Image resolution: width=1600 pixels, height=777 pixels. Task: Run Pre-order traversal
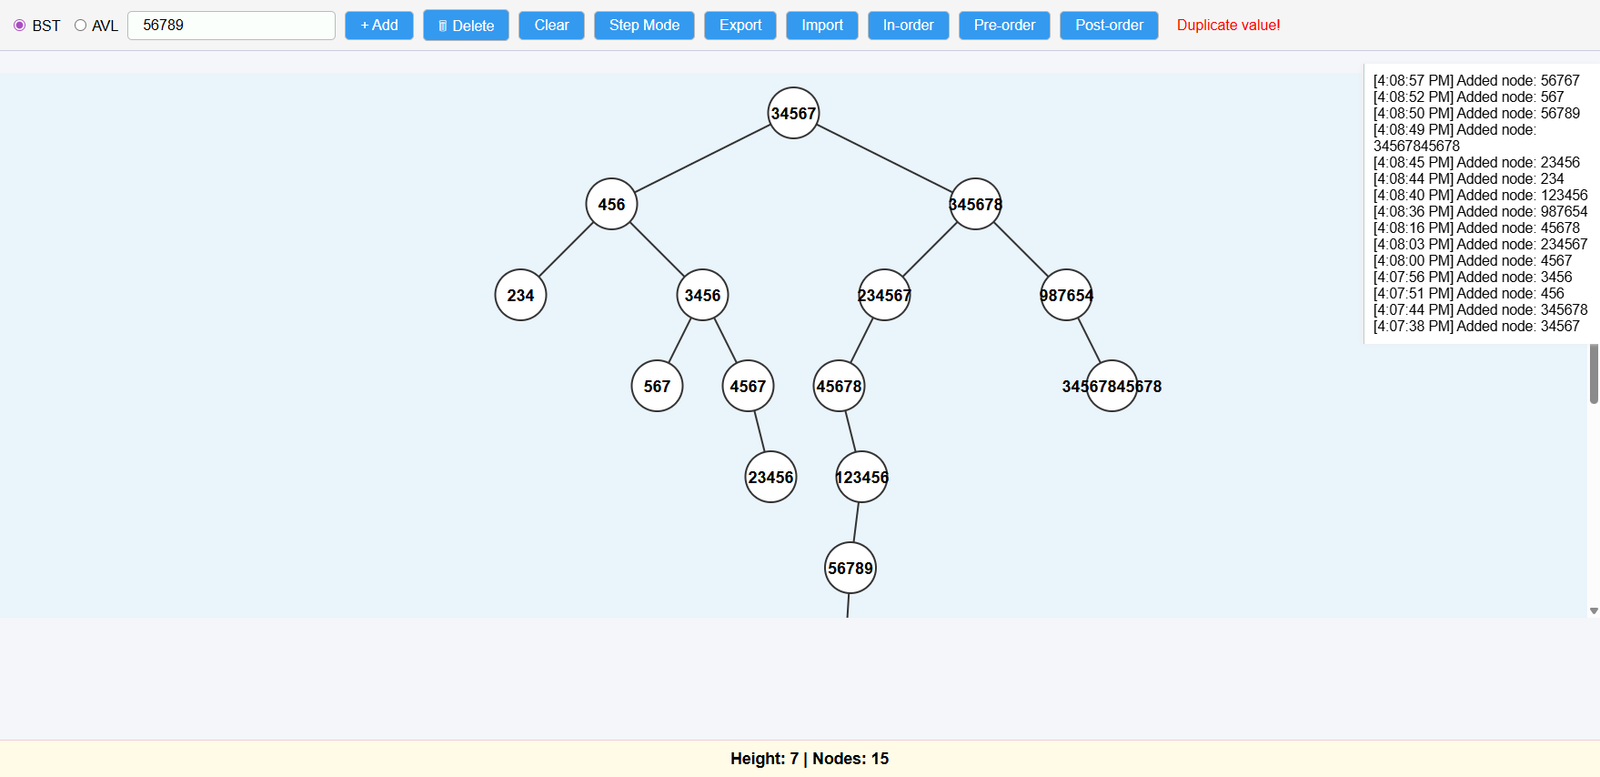[x=1004, y=25]
